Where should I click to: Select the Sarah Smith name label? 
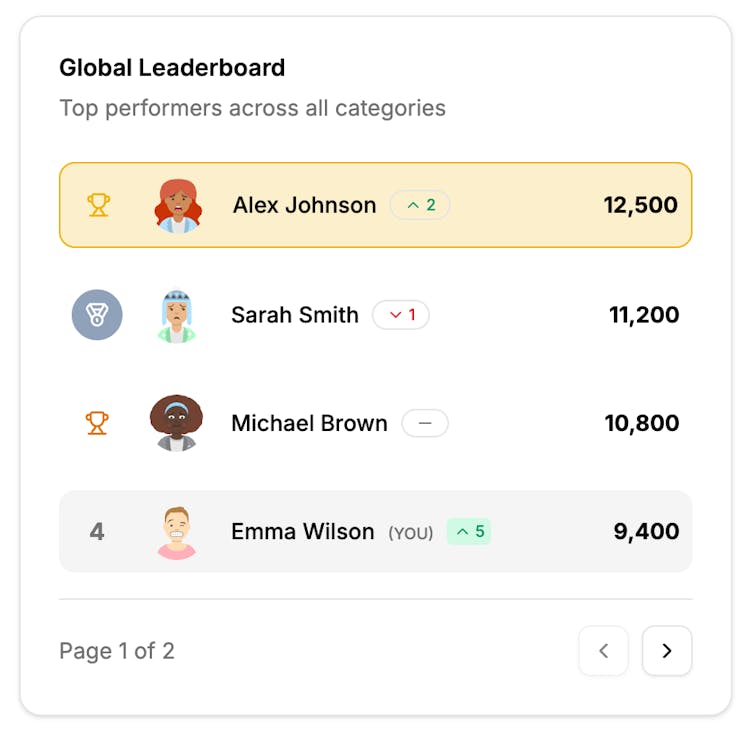pos(295,315)
